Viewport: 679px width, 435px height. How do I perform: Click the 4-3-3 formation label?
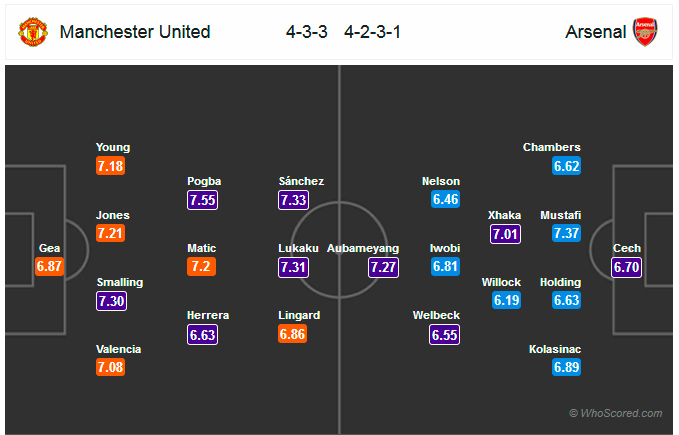[307, 32]
